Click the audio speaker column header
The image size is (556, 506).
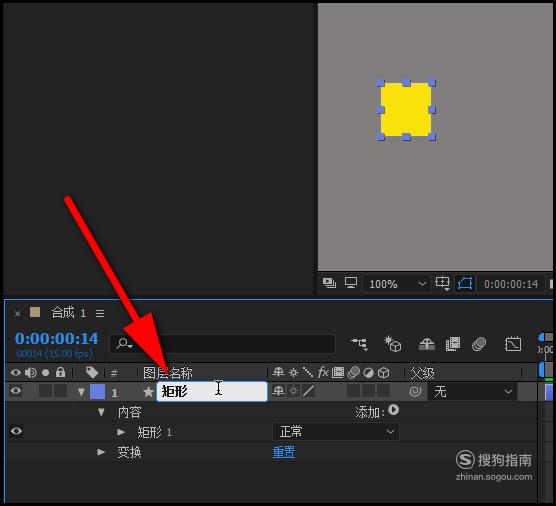pos(31,373)
